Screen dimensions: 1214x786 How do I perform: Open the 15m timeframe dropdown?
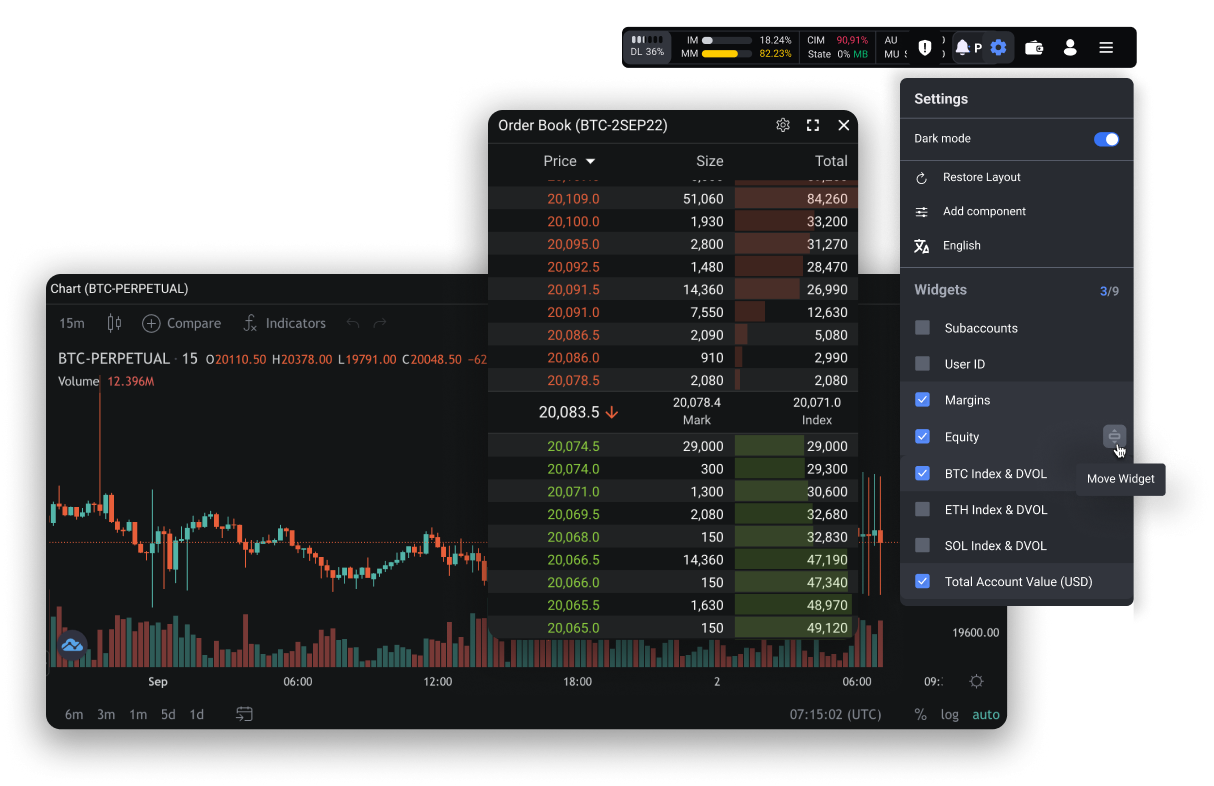(x=72, y=323)
